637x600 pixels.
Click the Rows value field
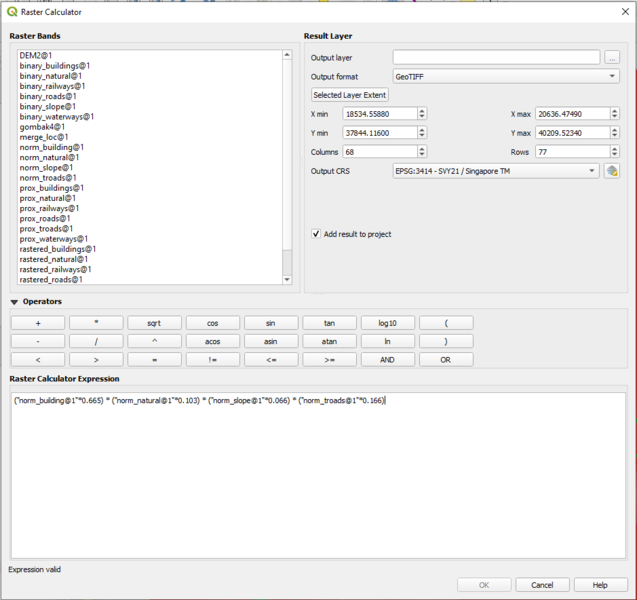coord(572,152)
